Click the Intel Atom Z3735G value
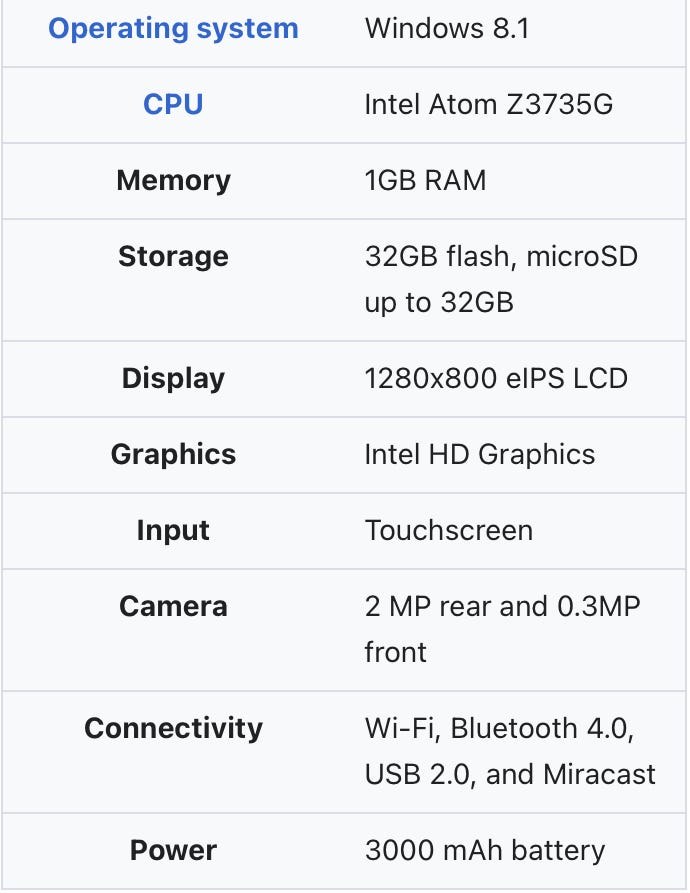 tap(488, 104)
